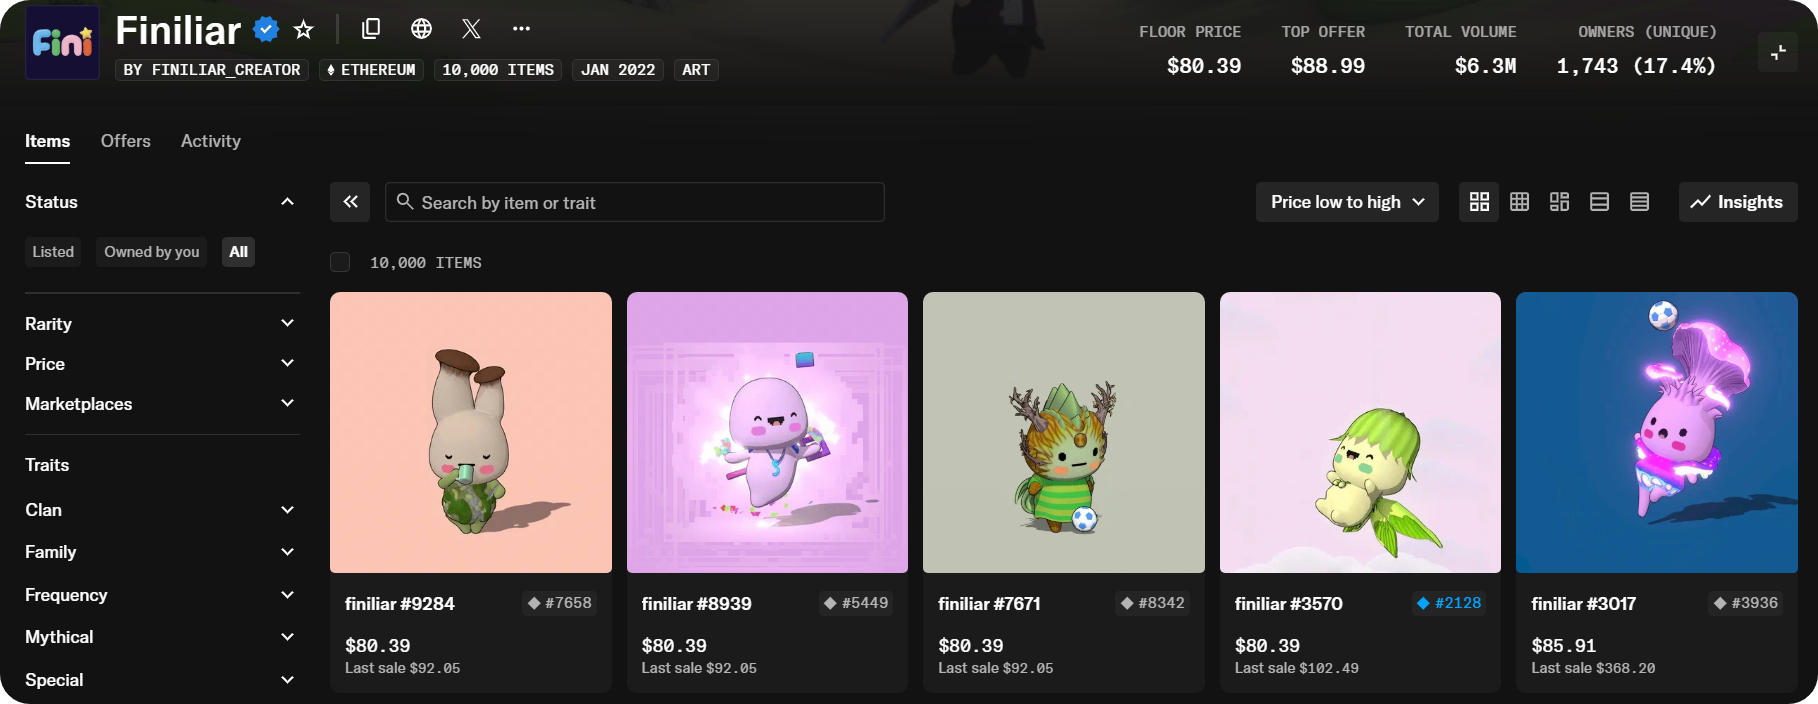The width and height of the screenshot is (1818, 704).
Task: Open the Finiliar X (Twitter) profile icon
Action: (x=472, y=29)
